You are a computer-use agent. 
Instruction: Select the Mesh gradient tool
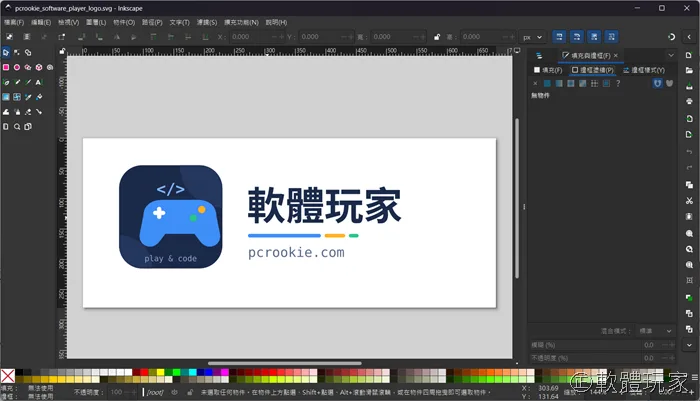pos(17,97)
